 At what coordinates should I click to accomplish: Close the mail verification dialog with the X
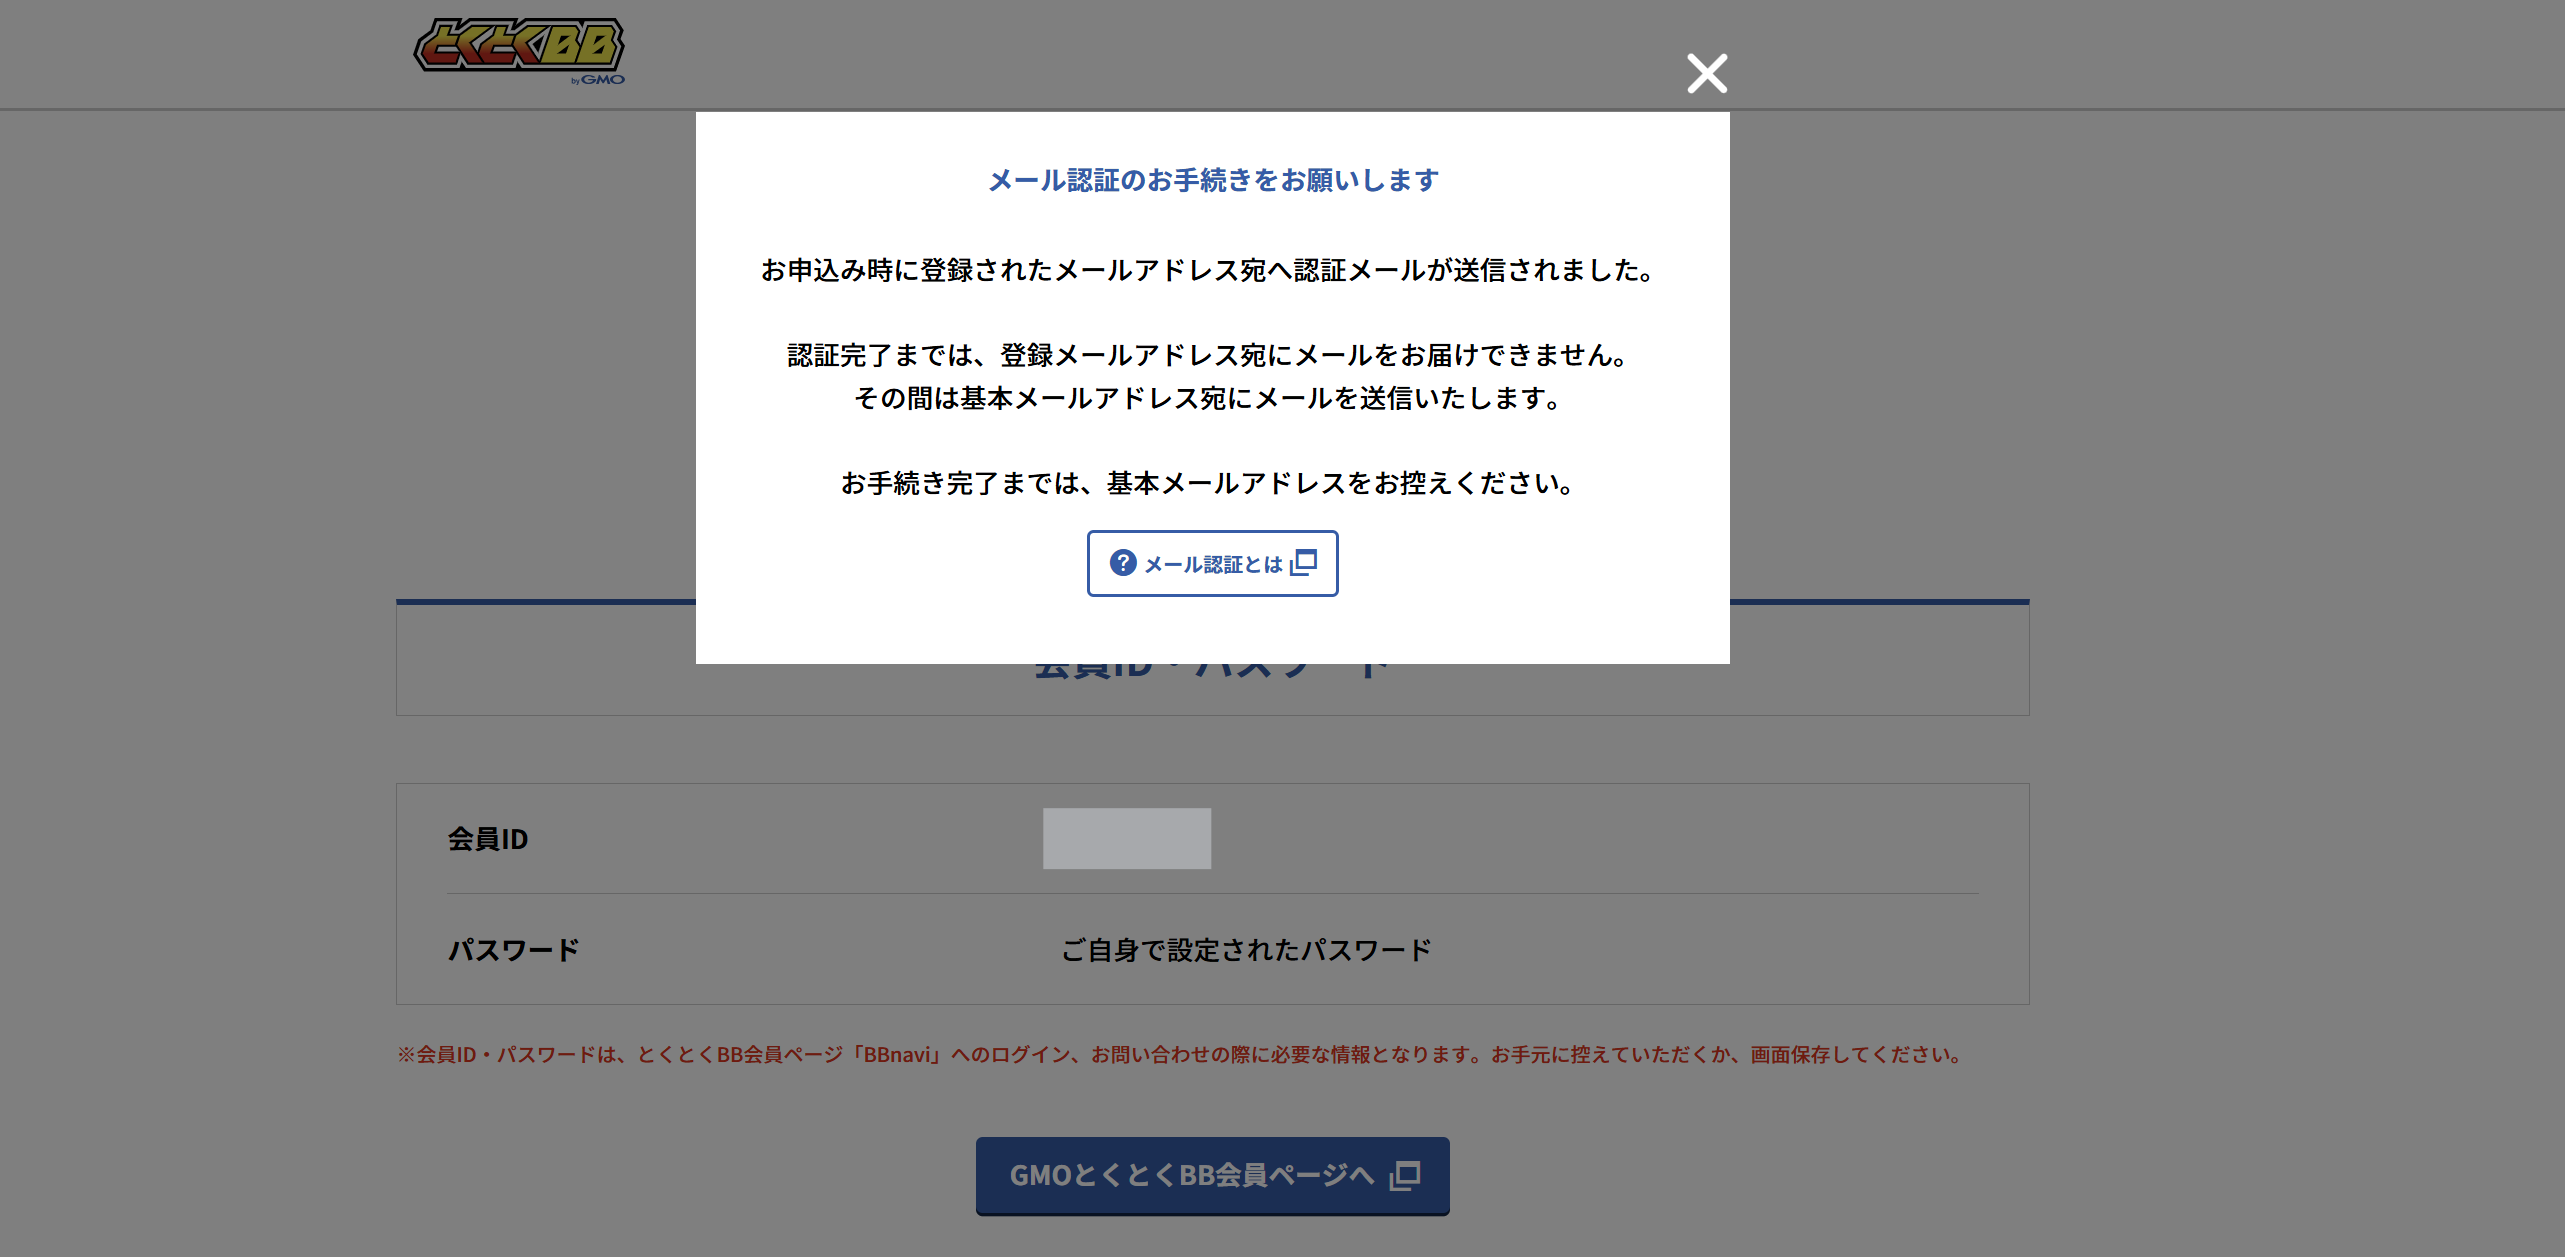pos(1707,73)
